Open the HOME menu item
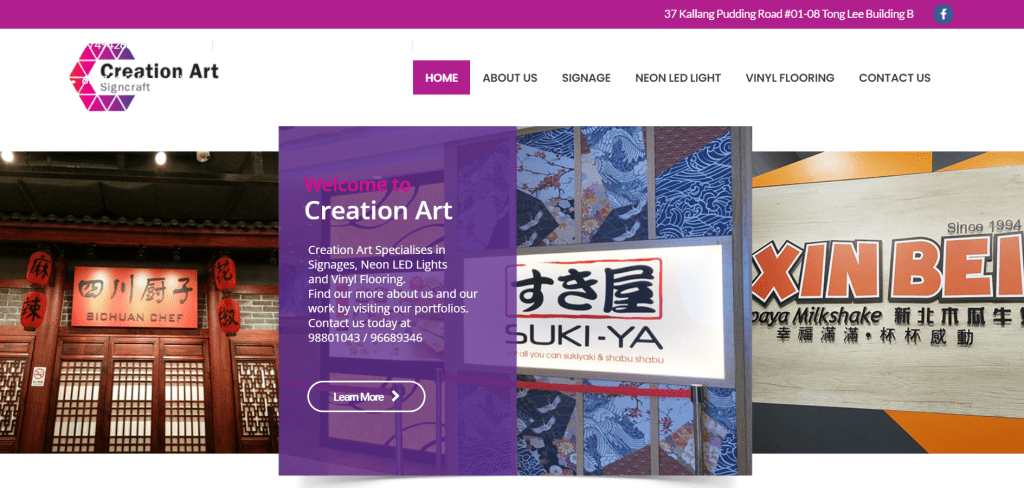Image resolution: width=1024 pixels, height=488 pixels. (441, 78)
